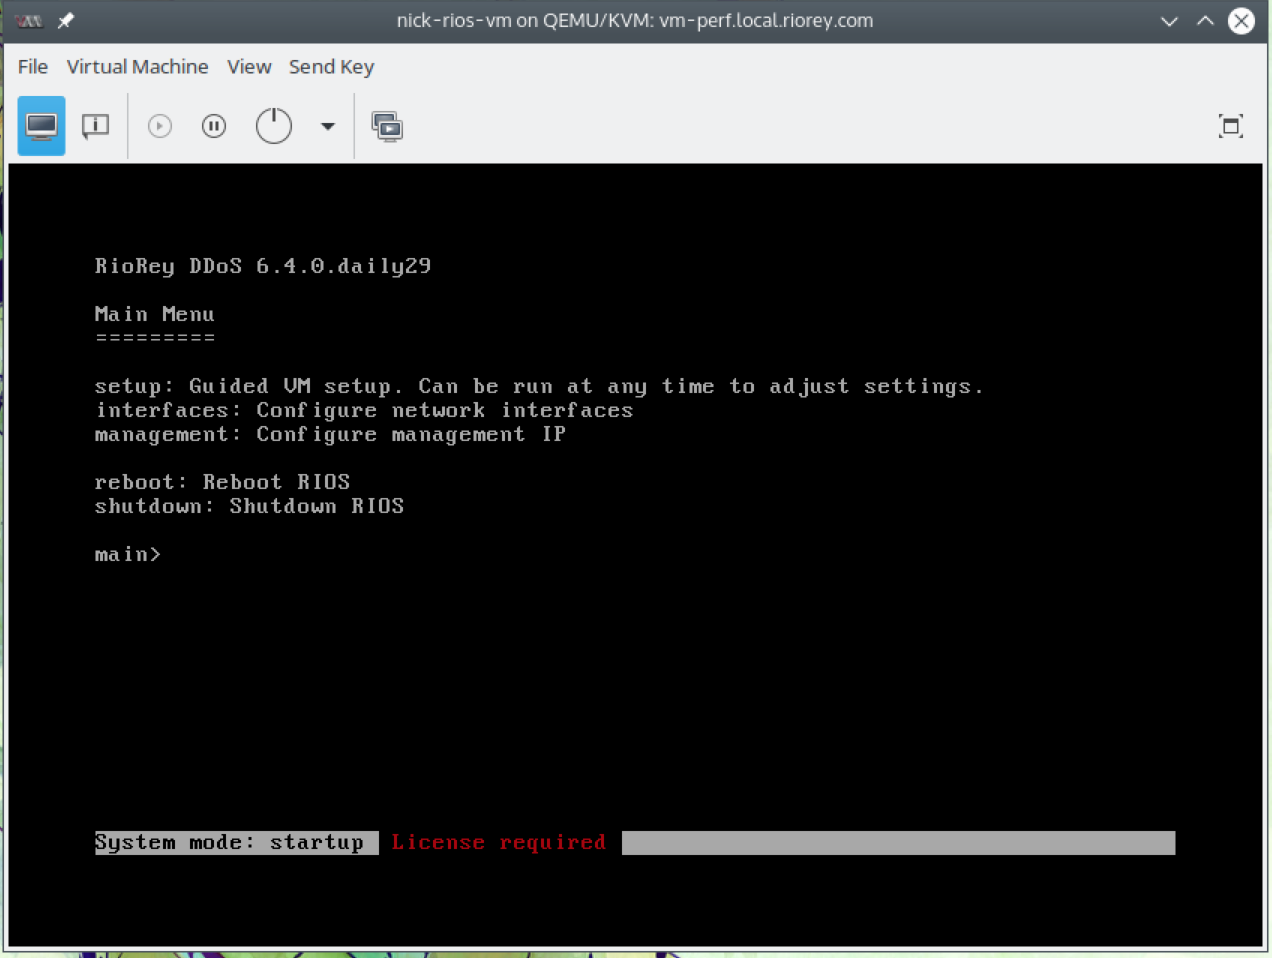The image size is (1272, 958).
Task: Click the 'reboot: Reboot RIOS' line
Action: coord(222,482)
